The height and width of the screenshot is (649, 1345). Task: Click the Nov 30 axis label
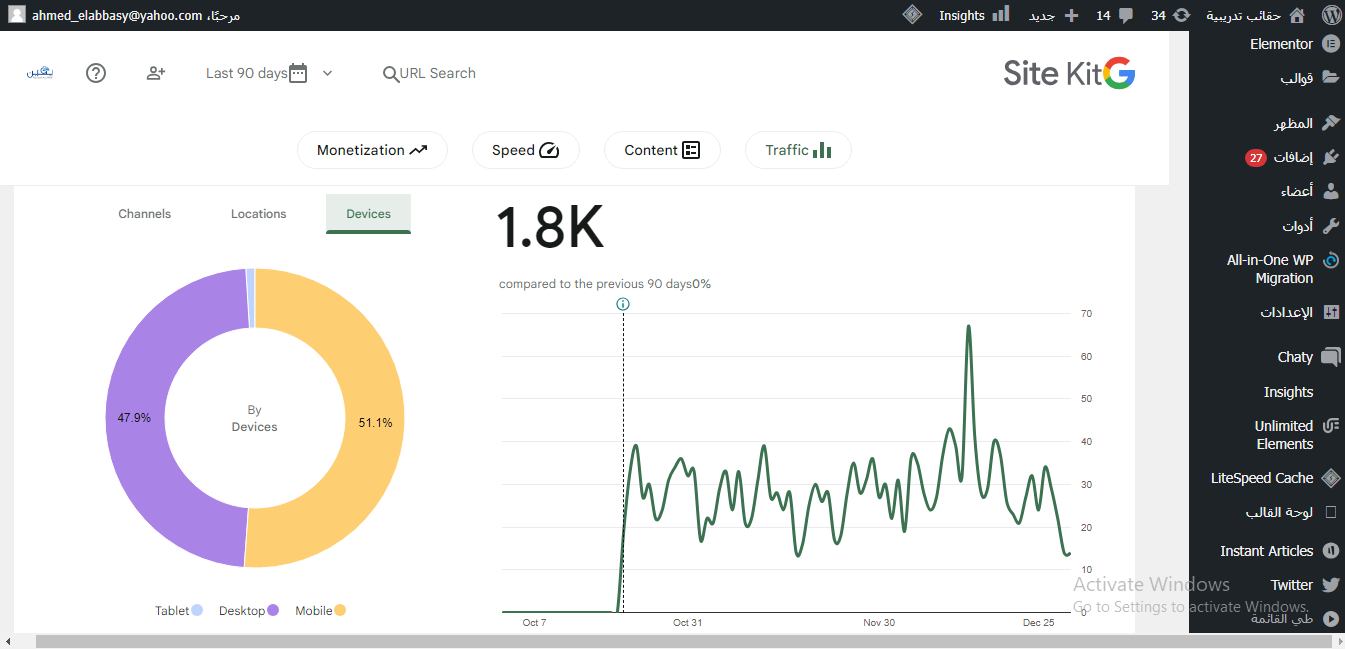880,623
